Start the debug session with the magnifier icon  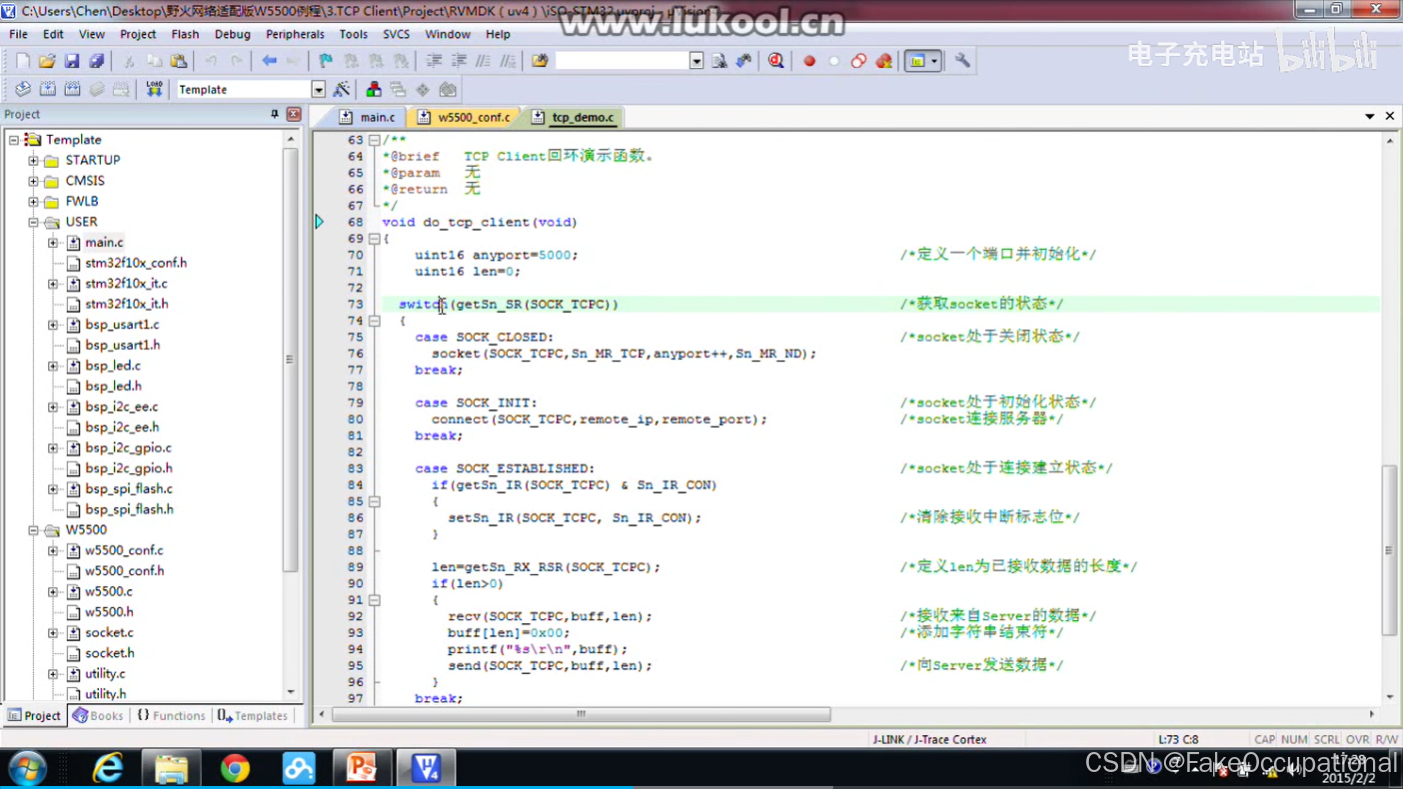[776, 61]
